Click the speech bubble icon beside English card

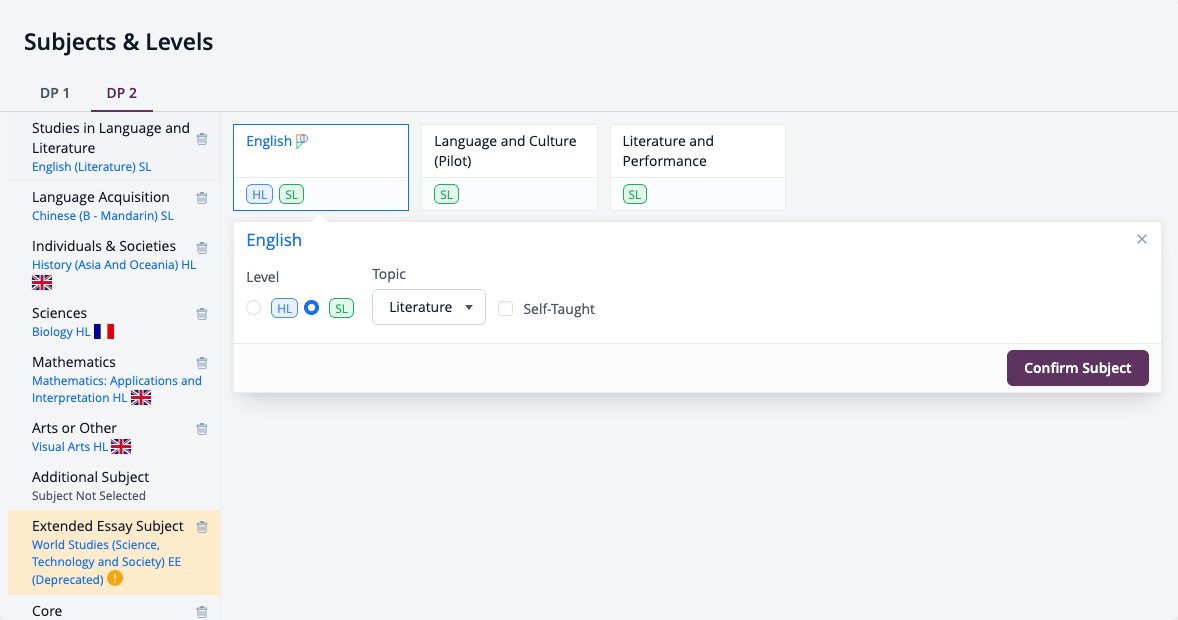[x=302, y=141]
